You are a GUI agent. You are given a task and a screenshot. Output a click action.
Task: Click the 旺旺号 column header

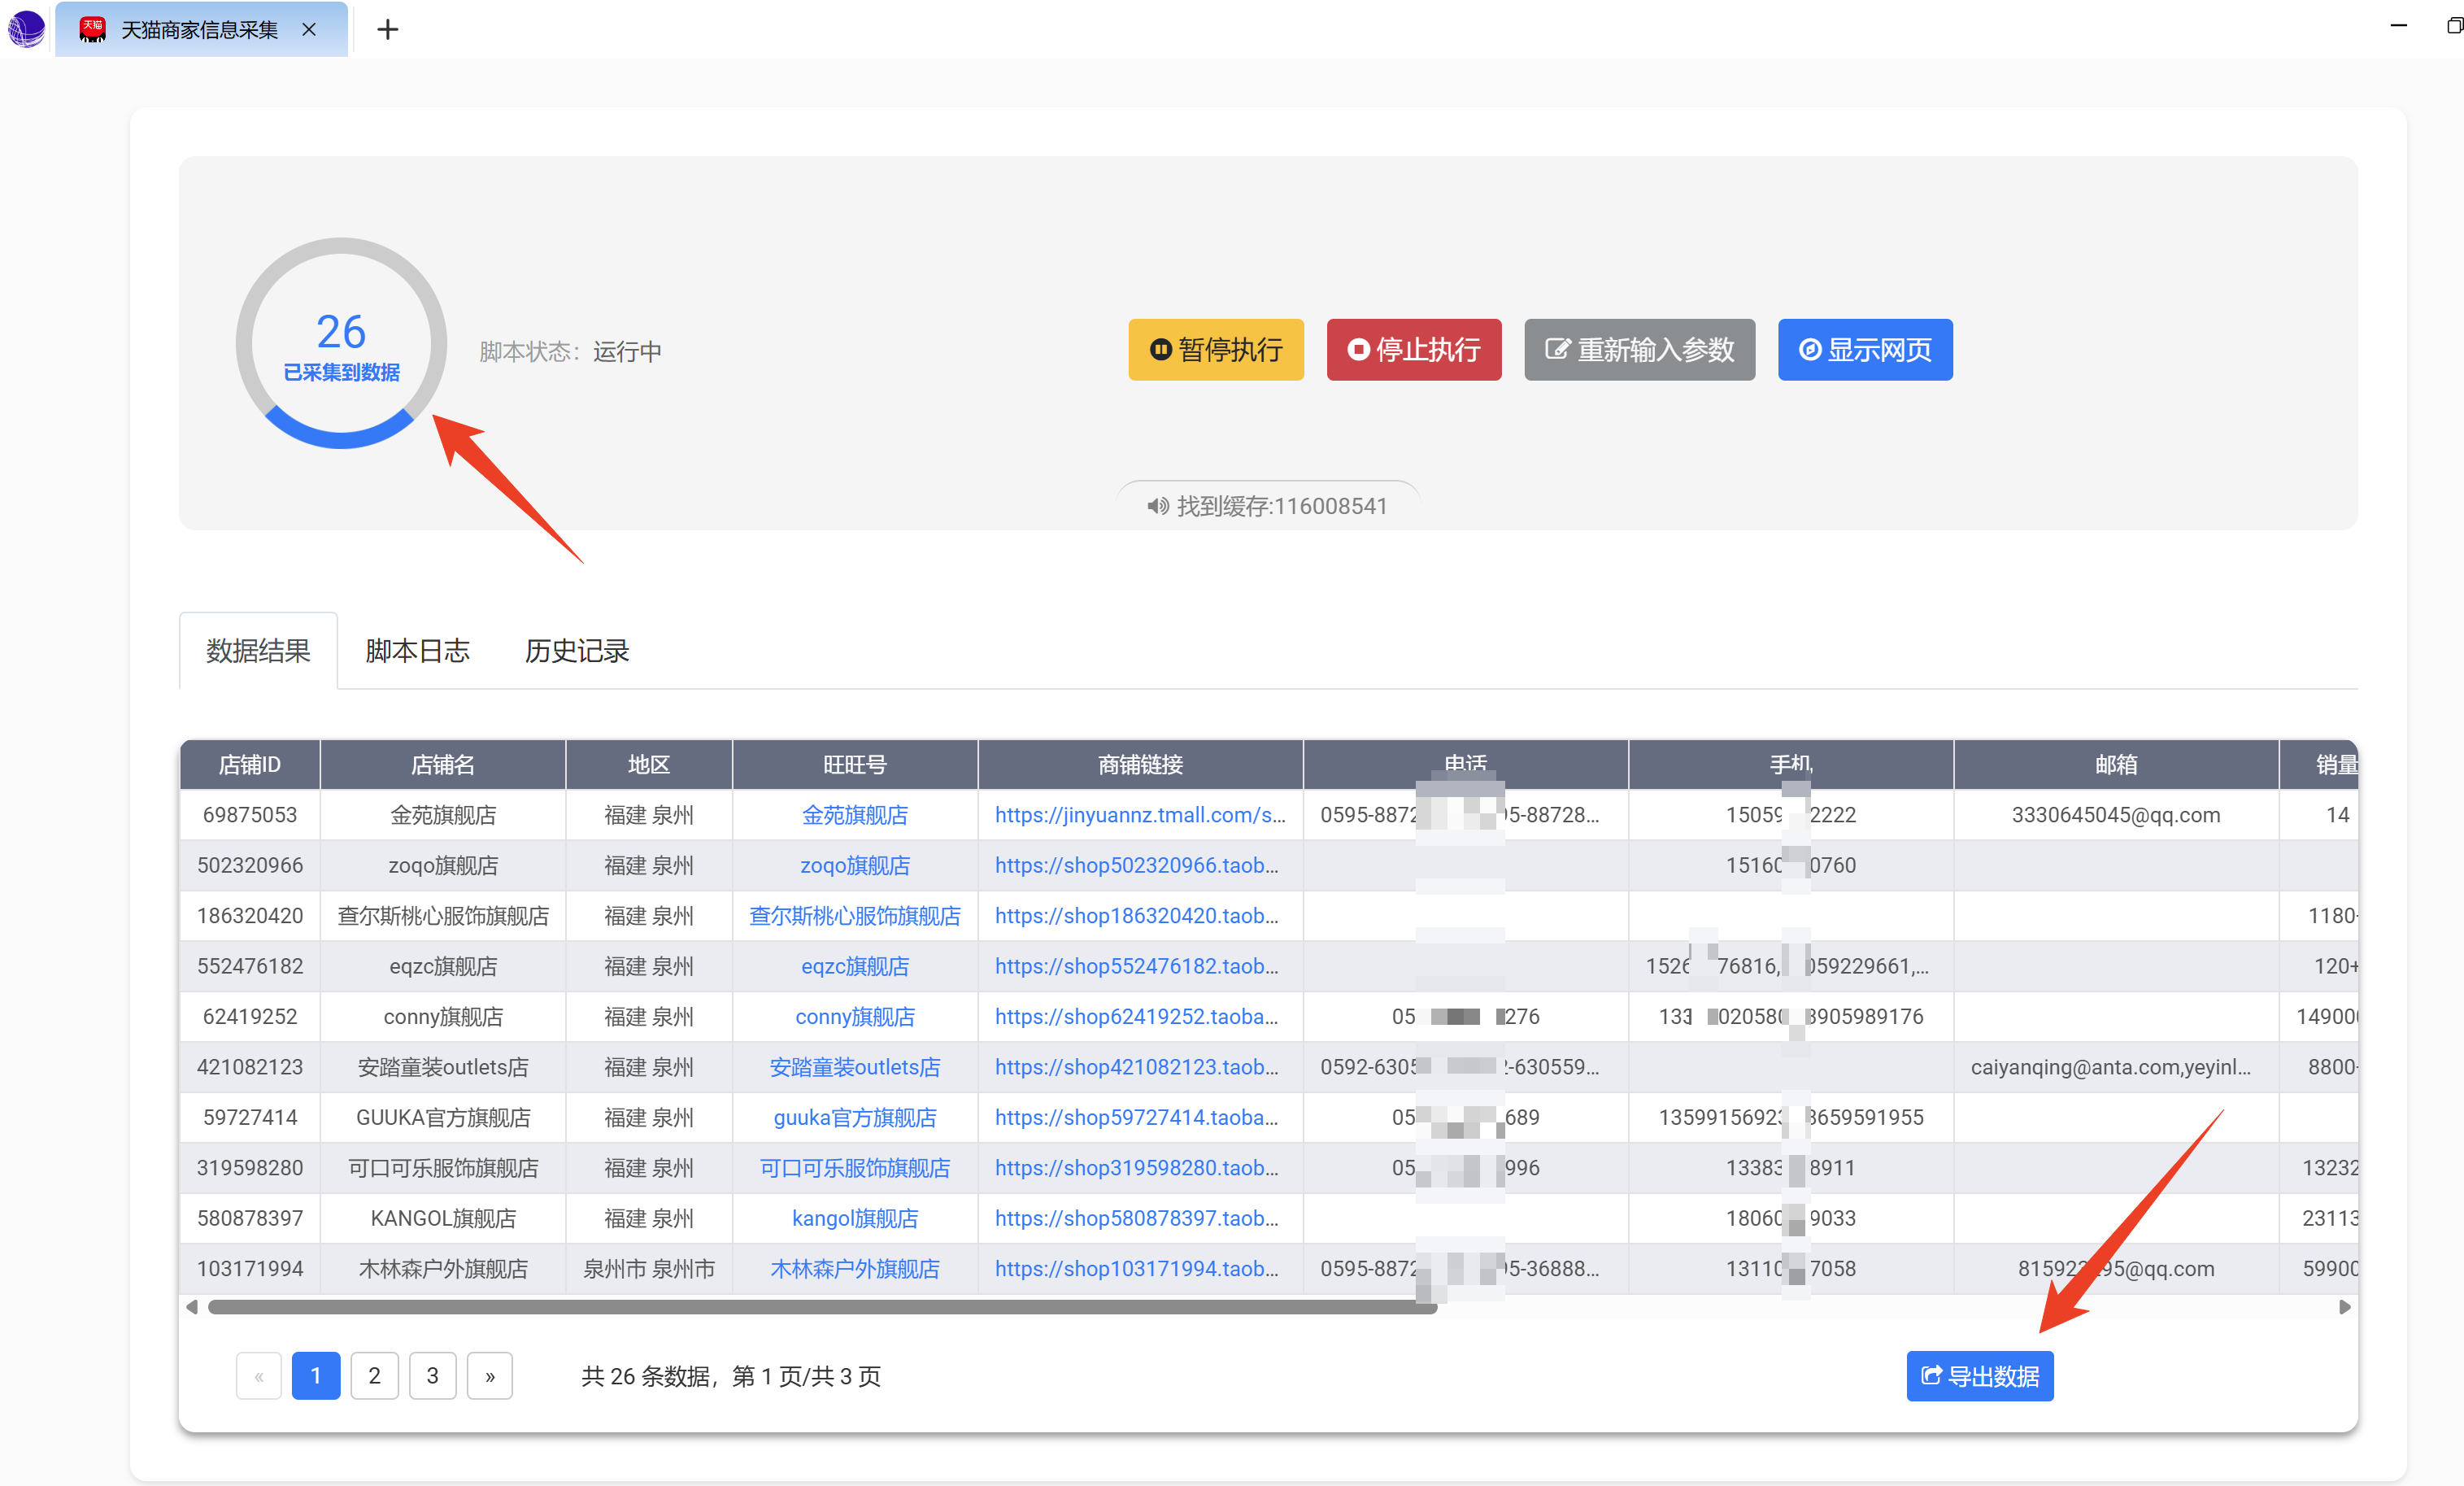855,765
